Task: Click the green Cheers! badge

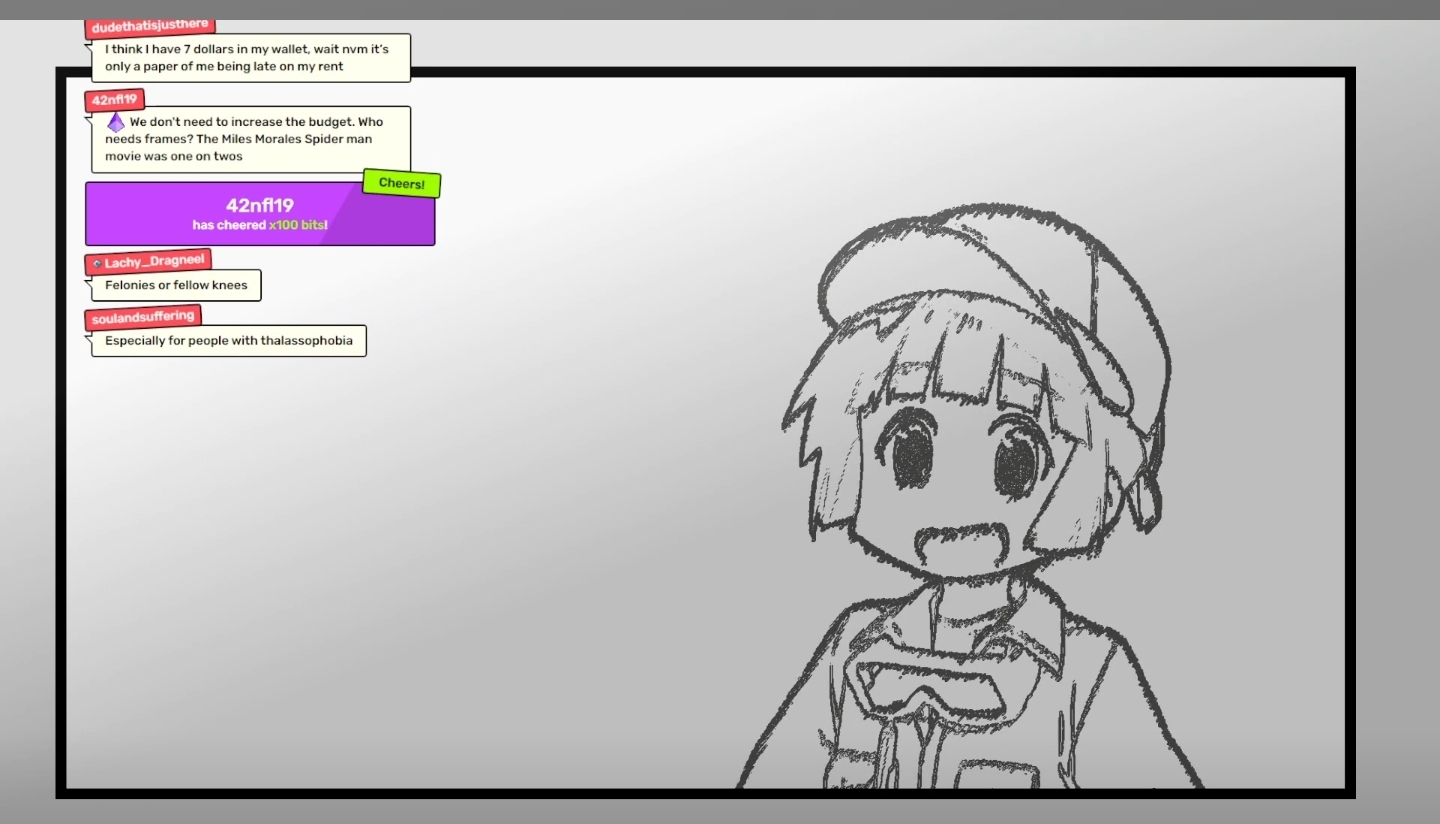Action: [x=401, y=183]
